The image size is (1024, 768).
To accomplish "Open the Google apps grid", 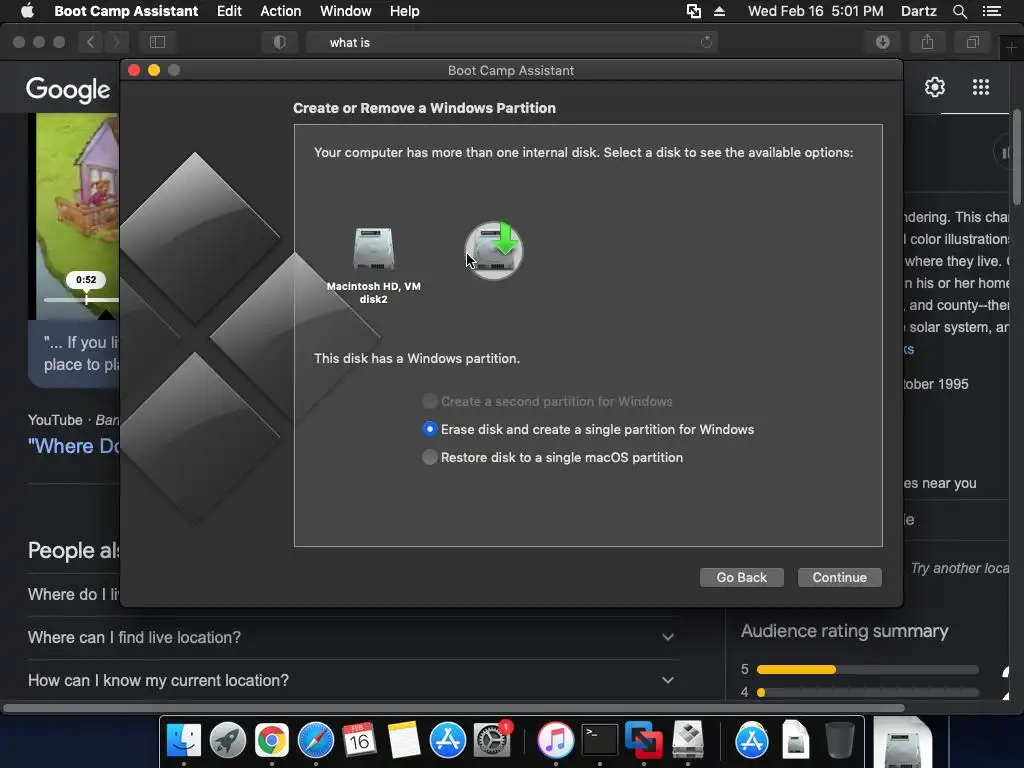I will coord(981,87).
